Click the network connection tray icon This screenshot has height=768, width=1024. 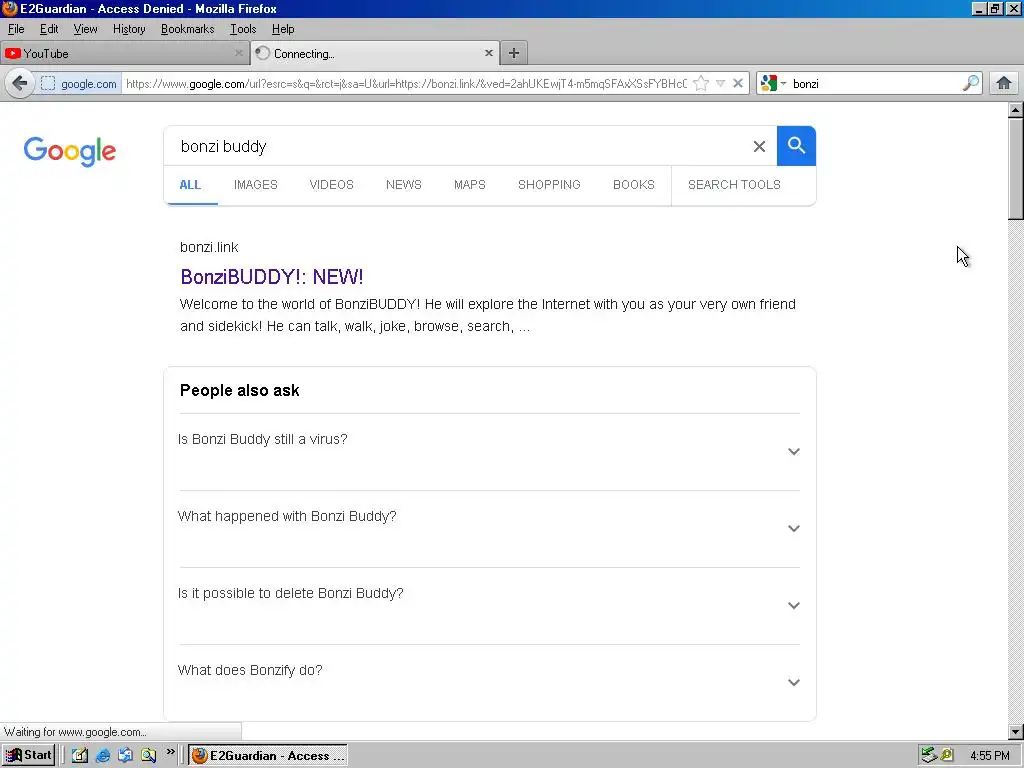click(929, 756)
